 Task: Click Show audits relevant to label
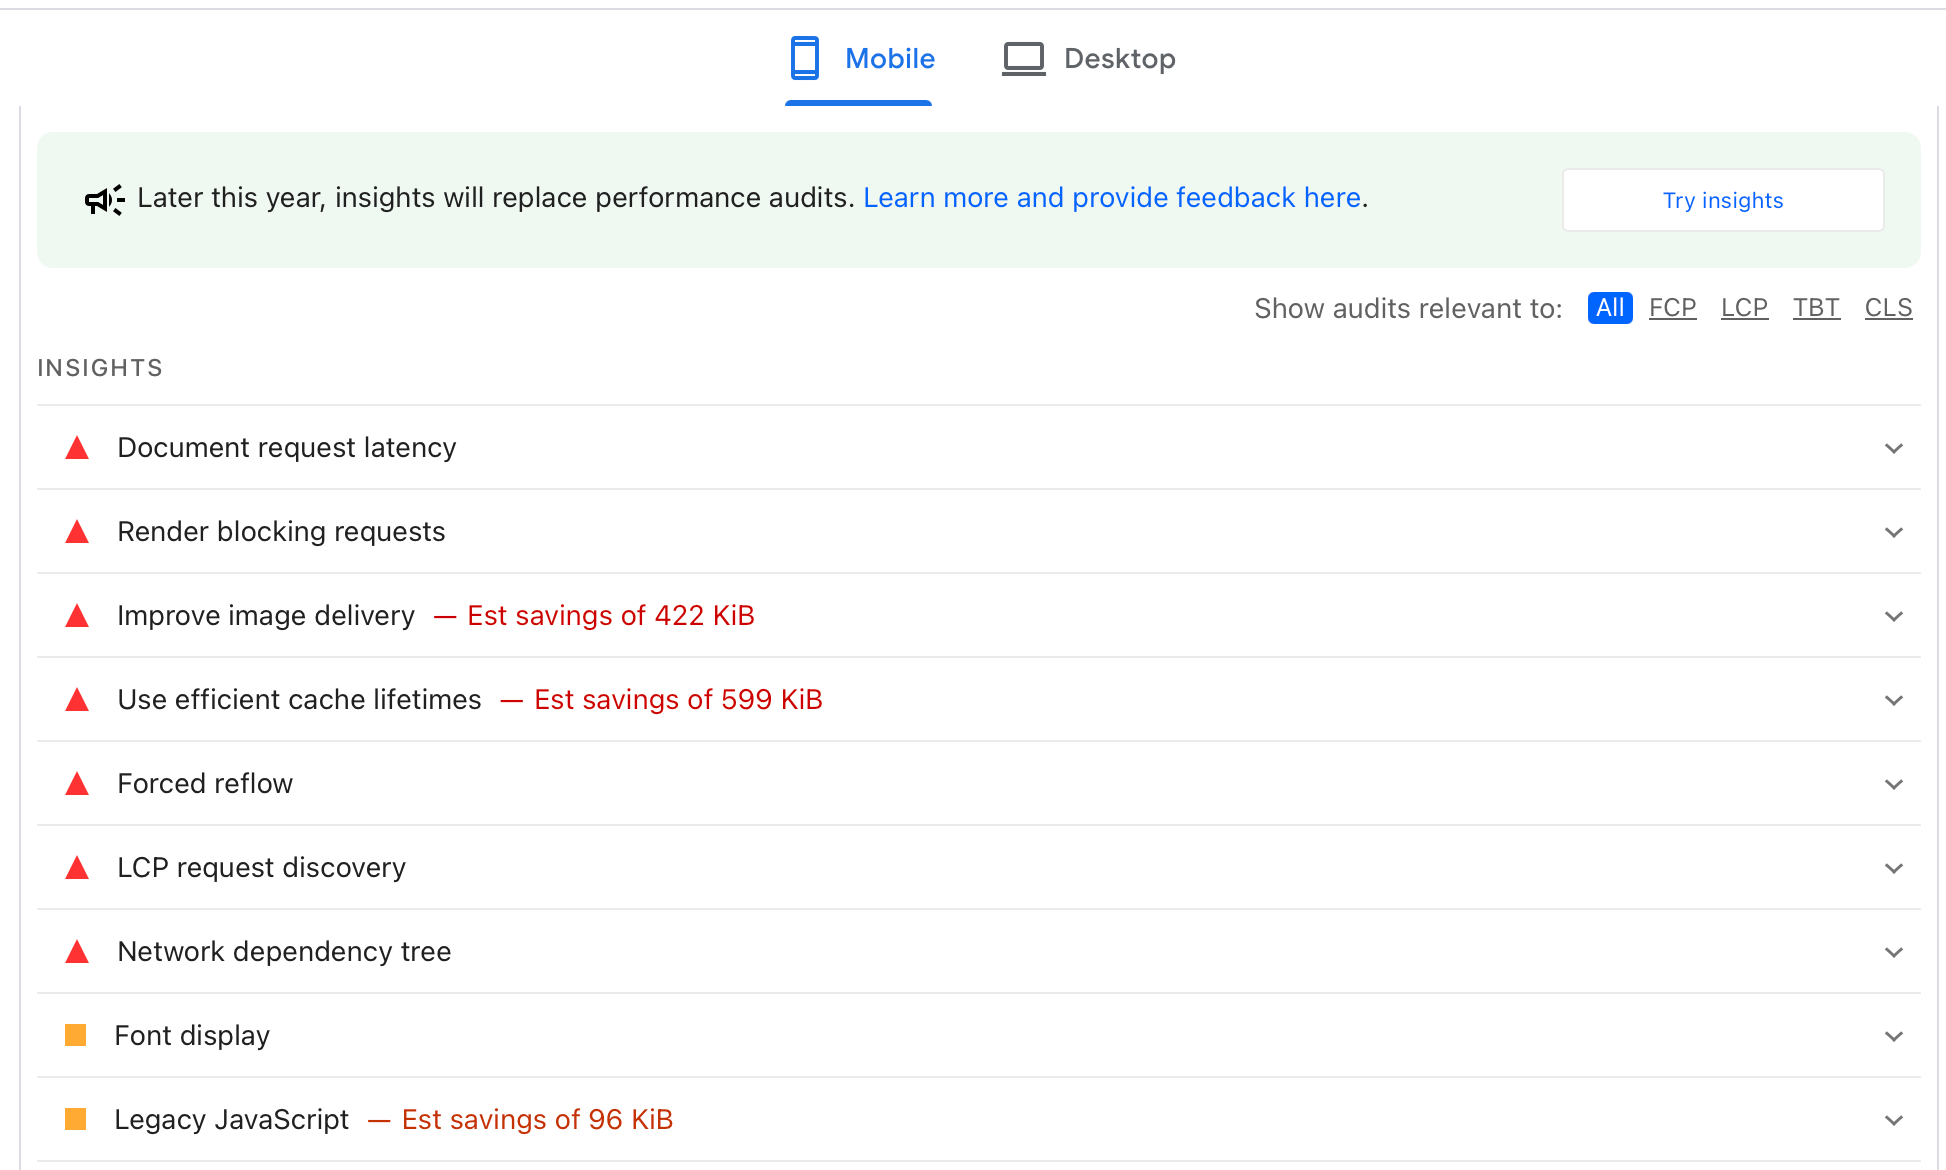coord(1408,309)
